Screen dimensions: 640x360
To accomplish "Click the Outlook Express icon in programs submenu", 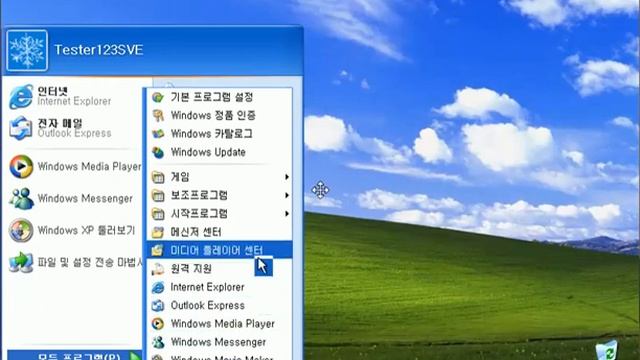I will [158, 306].
